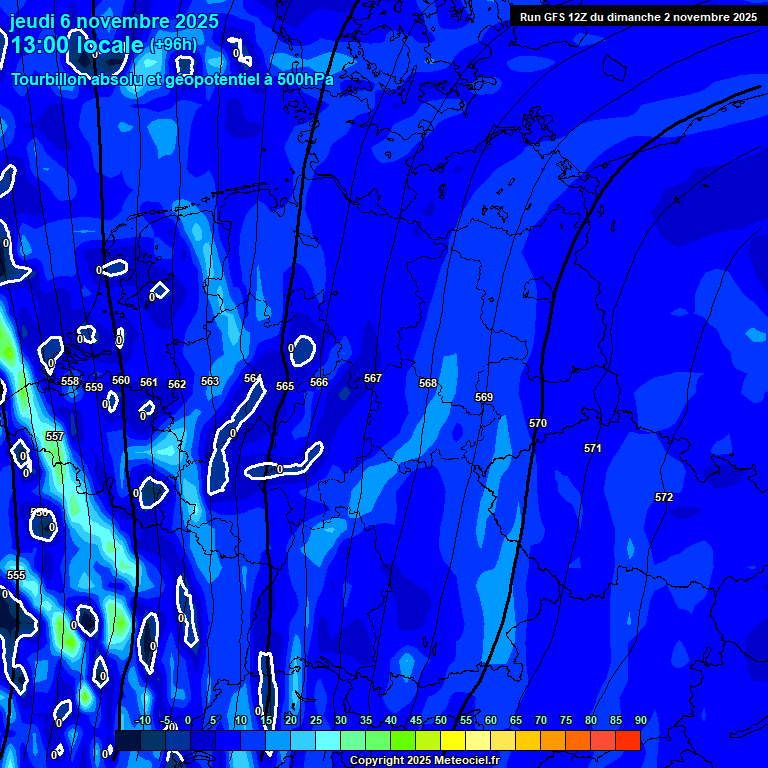Click the 90 value on the color scale
This screenshot has width=768, height=768.
coord(640,721)
